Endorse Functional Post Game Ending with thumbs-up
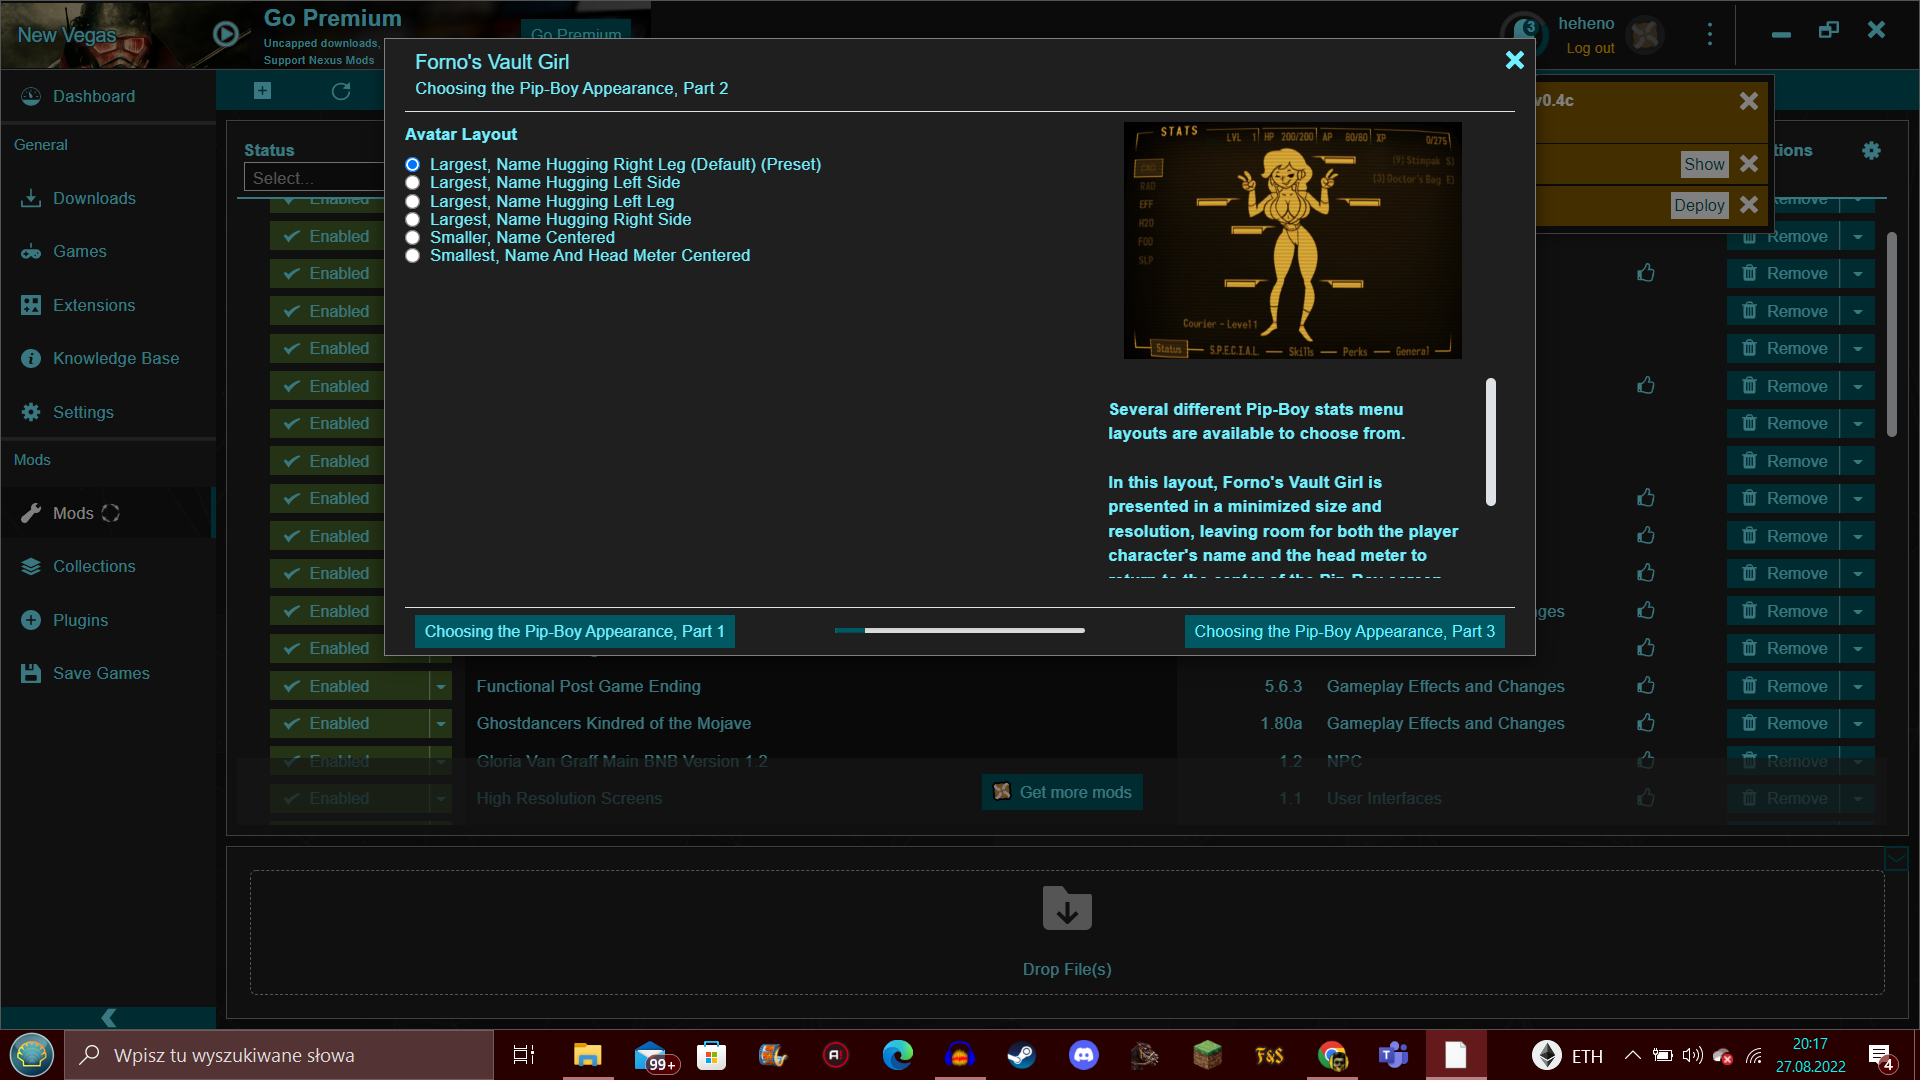This screenshot has width=1920, height=1080. click(1646, 685)
